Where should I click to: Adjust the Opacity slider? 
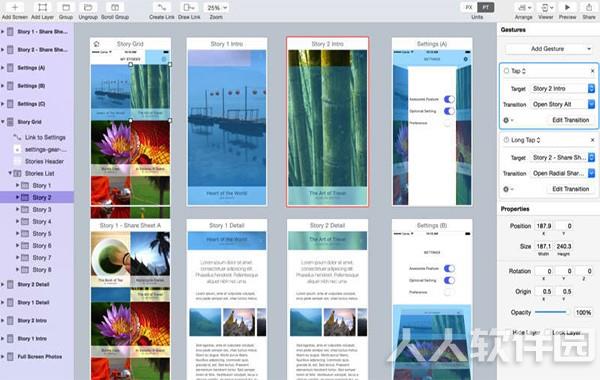click(x=550, y=312)
